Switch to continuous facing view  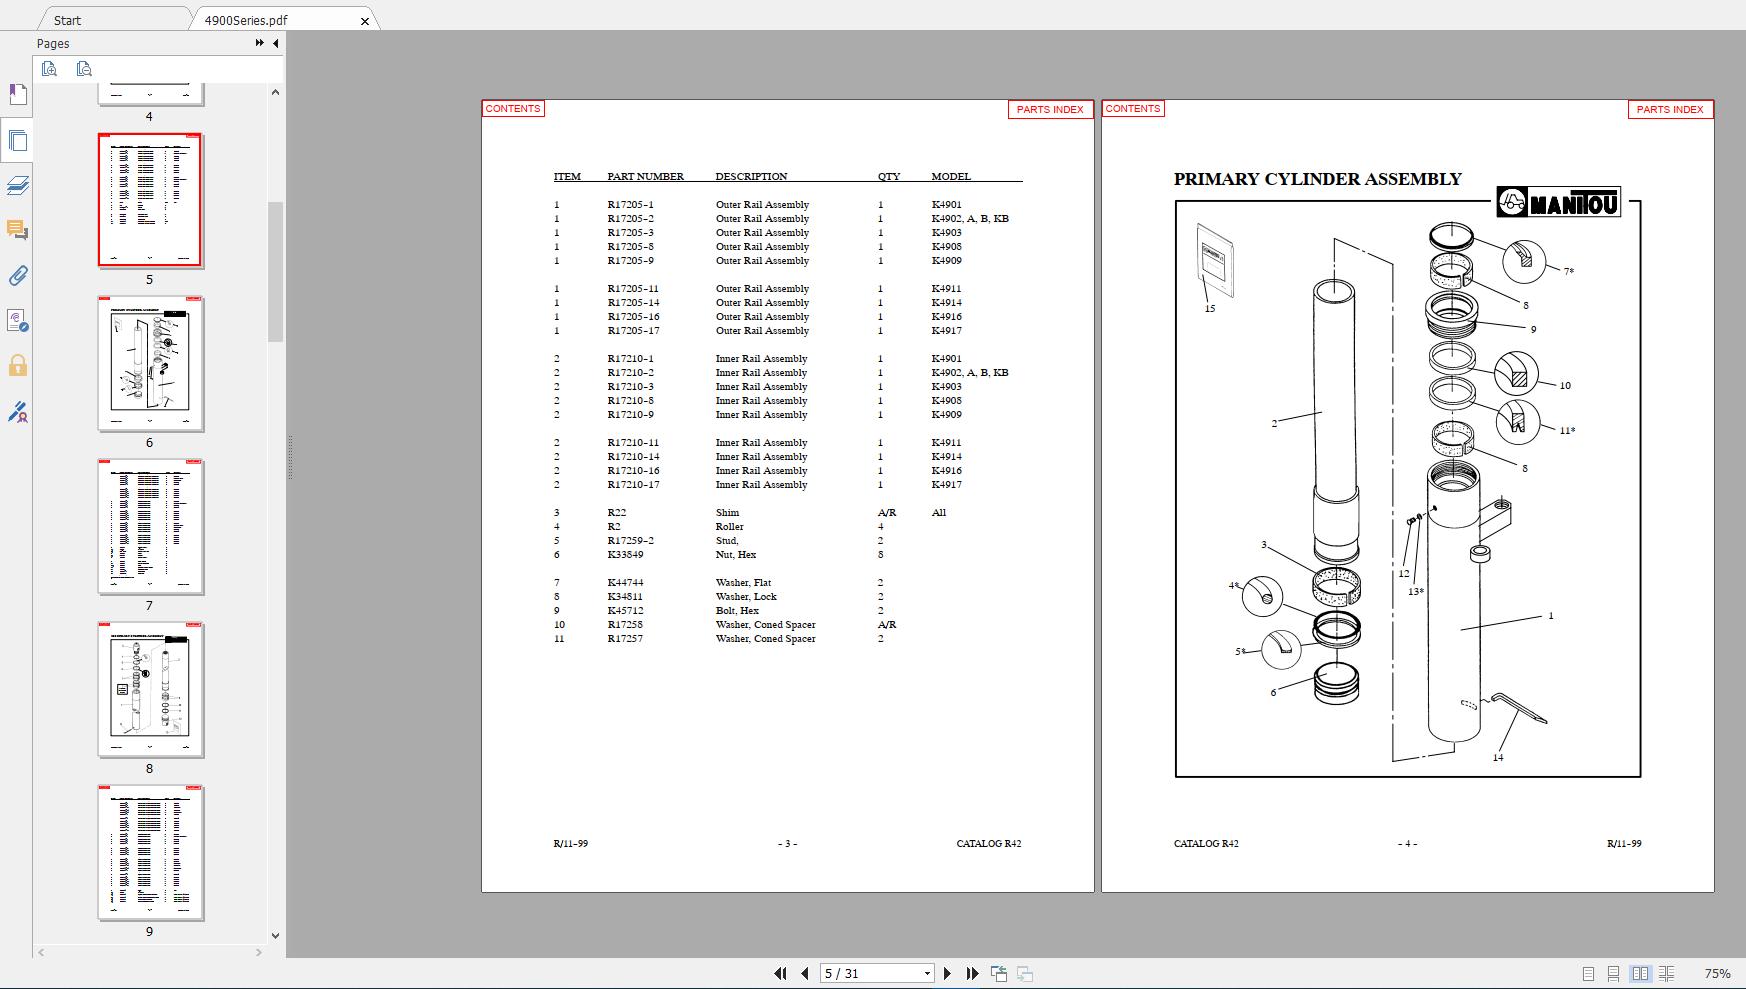coord(1666,973)
